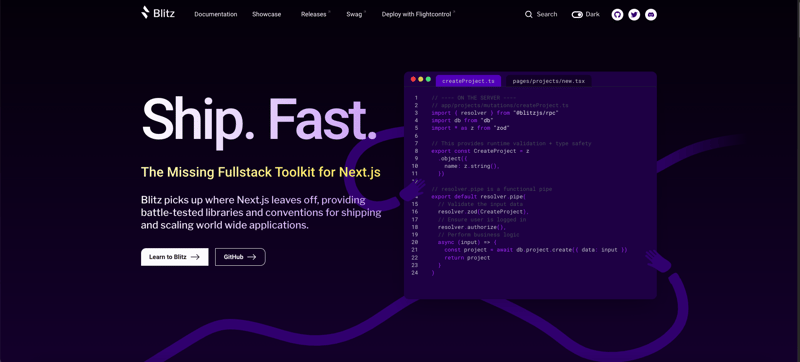This screenshot has width=800, height=362.
Task: Open Deploy with Flightcontrol link
Action: [417, 14]
